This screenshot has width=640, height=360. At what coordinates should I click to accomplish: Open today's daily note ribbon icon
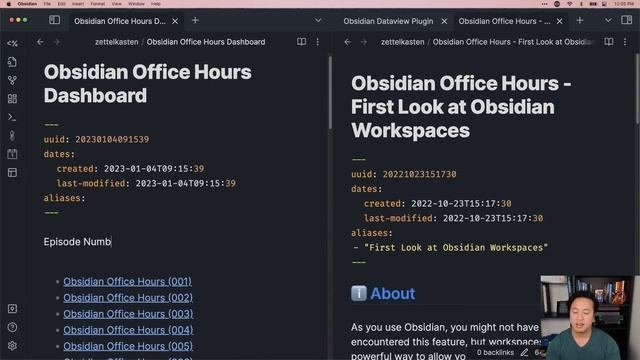(12, 154)
